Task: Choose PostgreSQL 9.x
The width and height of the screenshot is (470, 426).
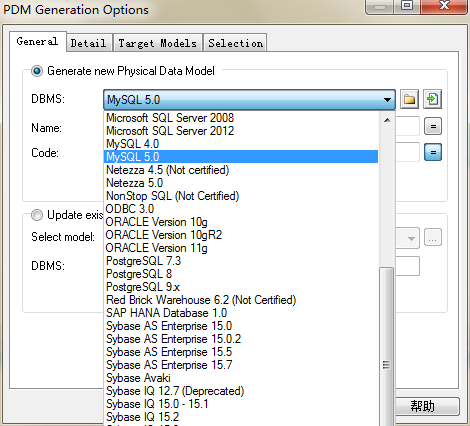Action: pos(241,287)
